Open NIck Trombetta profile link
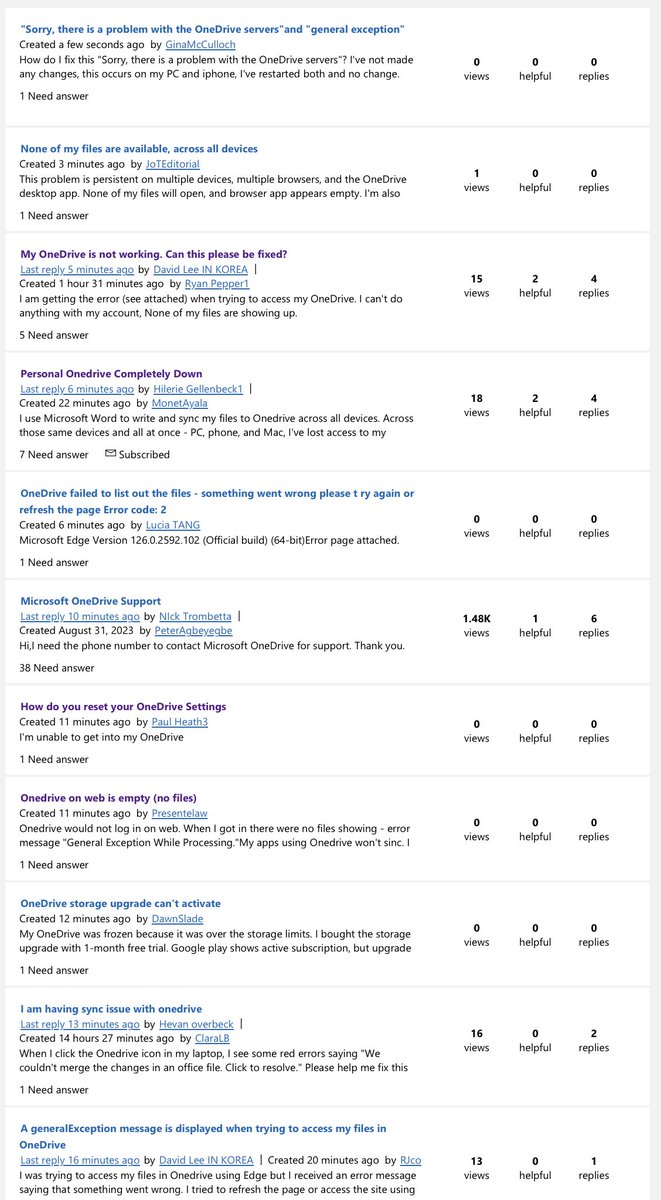661x1200 pixels. tap(195, 616)
